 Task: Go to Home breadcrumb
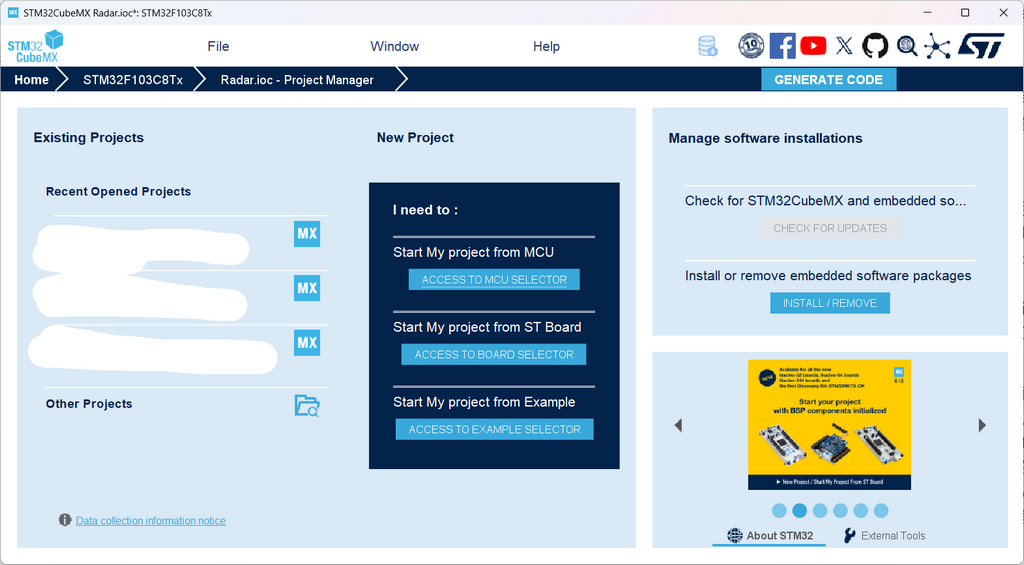31,80
